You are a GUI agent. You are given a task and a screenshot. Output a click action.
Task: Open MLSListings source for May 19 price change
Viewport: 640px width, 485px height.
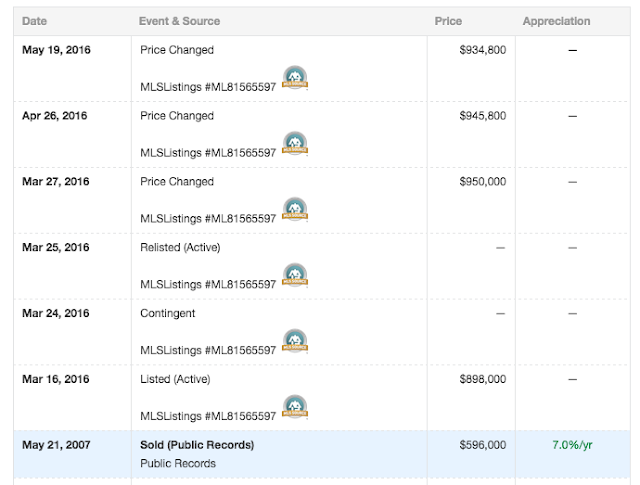(x=208, y=87)
